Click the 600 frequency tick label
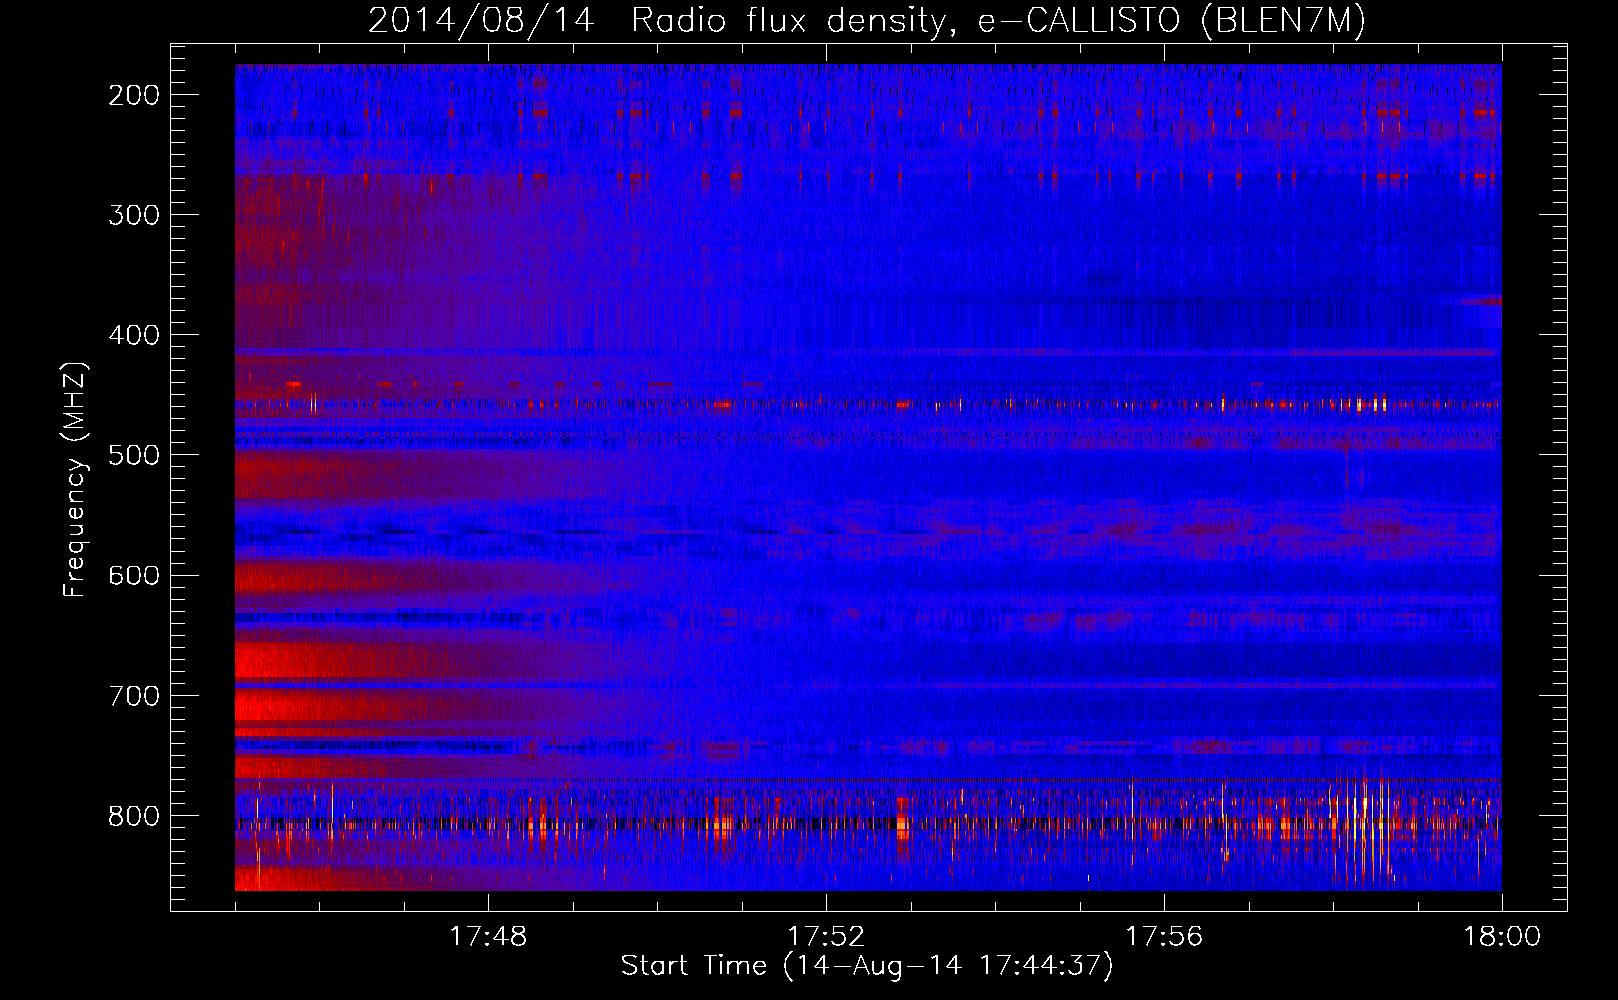Viewport: 1618px width, 1000px height. [134, 576]
